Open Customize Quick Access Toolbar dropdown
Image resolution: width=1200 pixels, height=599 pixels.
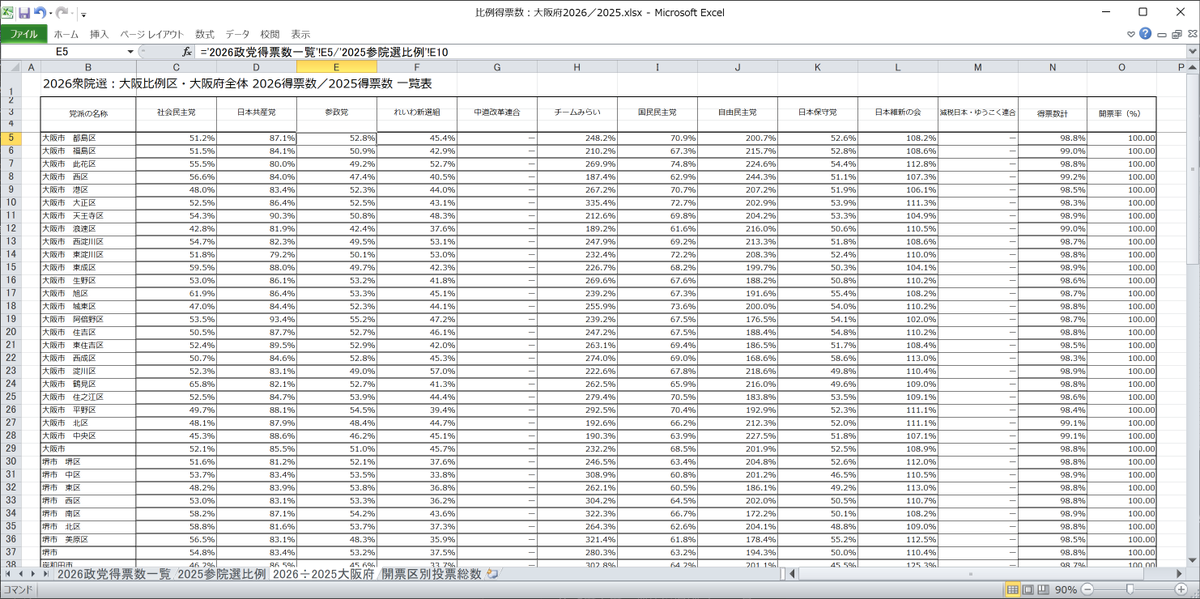tap(84, 13)
